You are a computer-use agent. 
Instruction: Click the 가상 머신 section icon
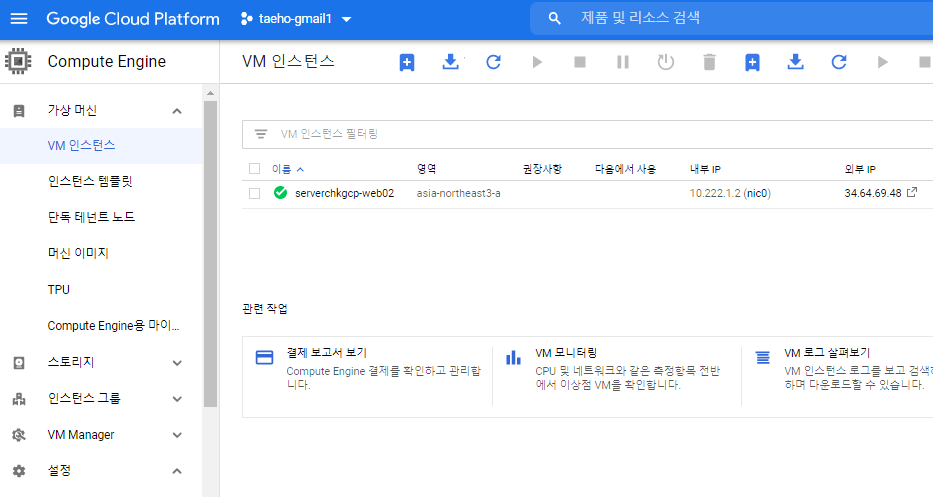(19, 111)
